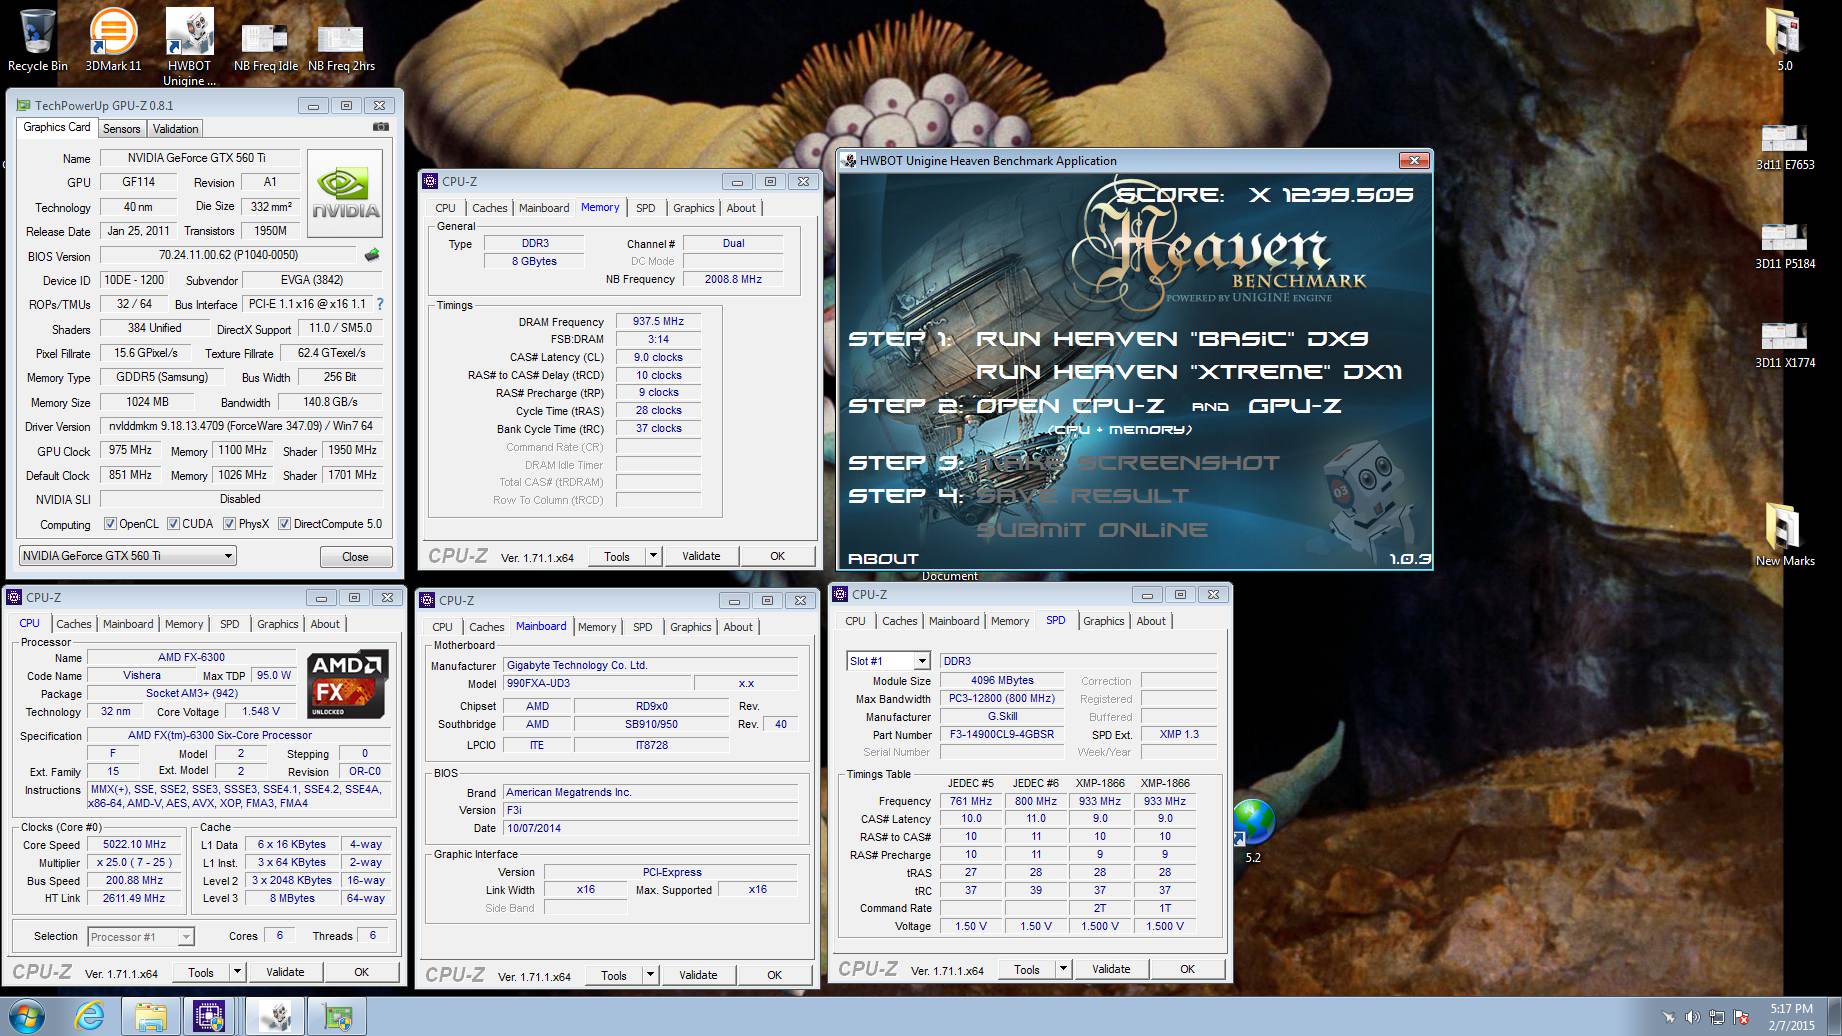This screenshot has width=1842, height=1036.
Task: Click Tools button in SPD CPU-Z window
Action: point(1027,969)
